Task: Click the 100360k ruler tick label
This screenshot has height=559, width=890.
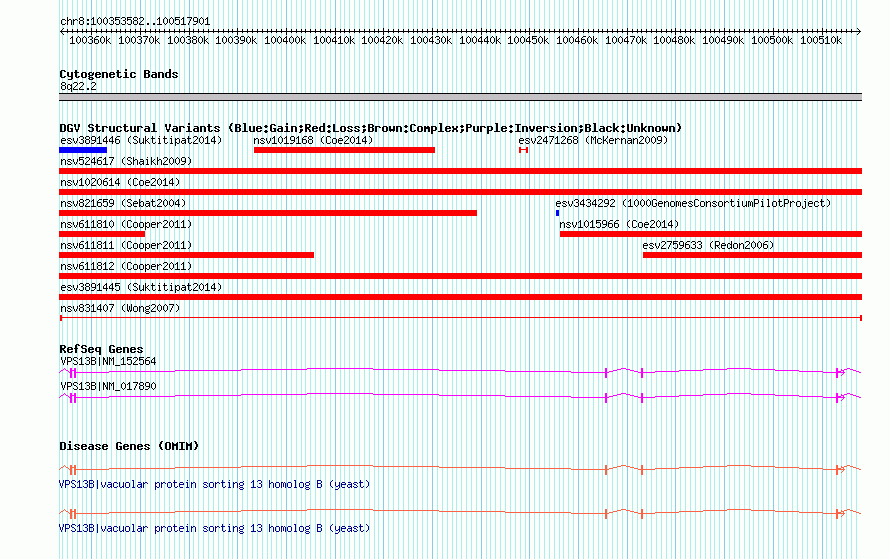Action: click(90, 40)
